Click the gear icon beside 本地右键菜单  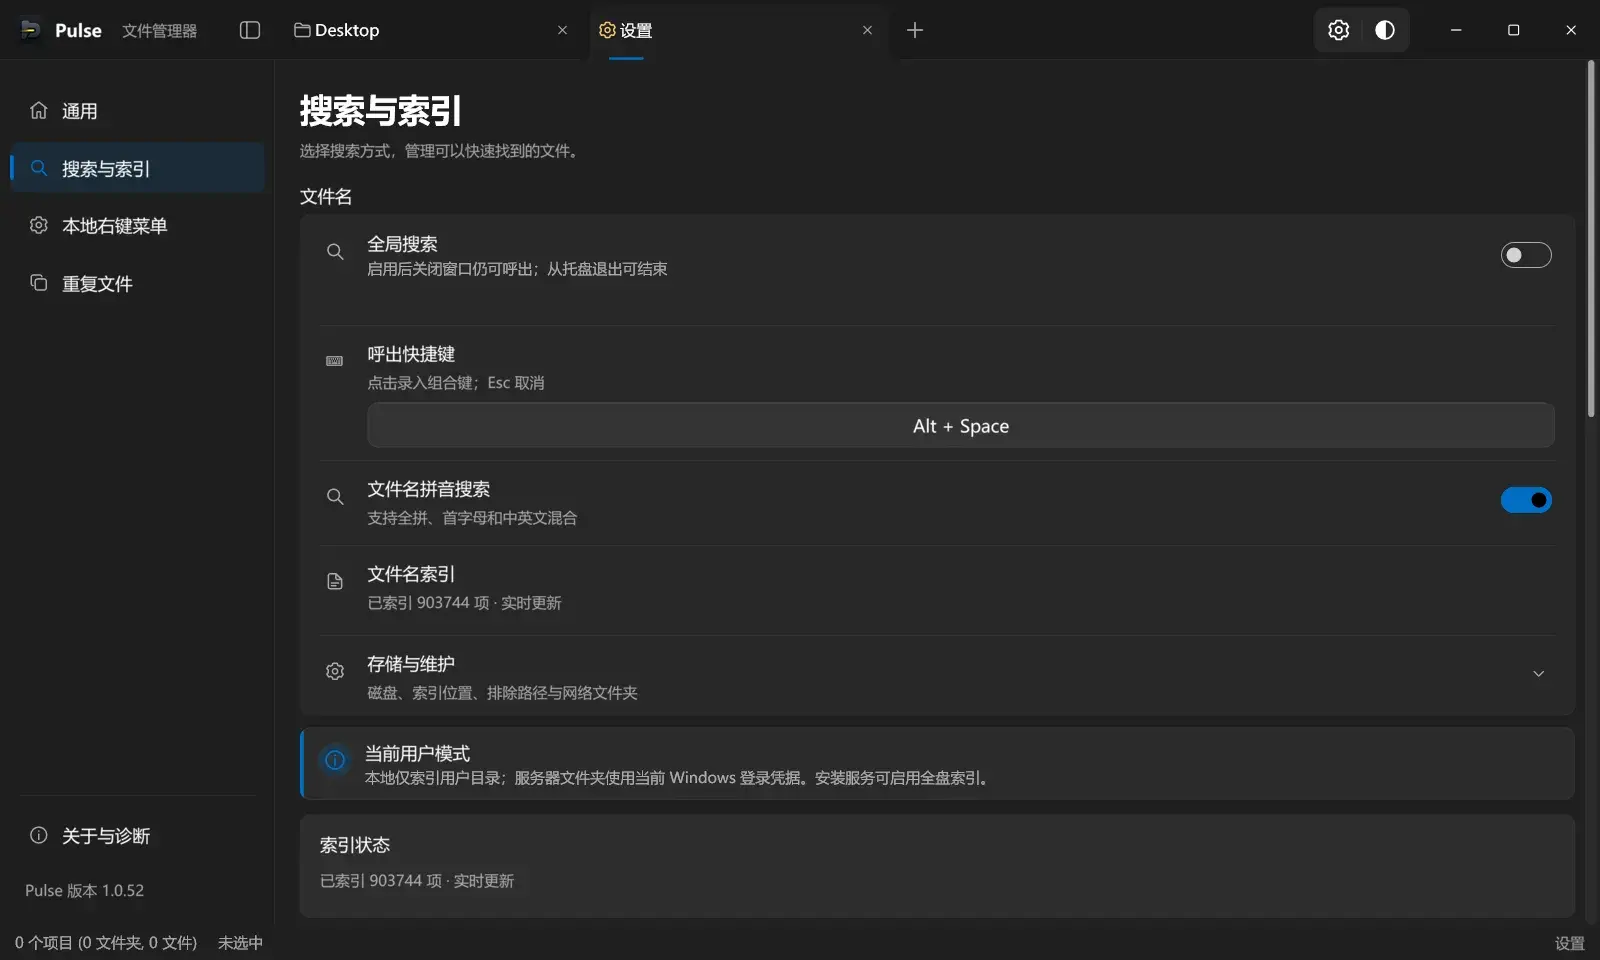coord(39,225)
